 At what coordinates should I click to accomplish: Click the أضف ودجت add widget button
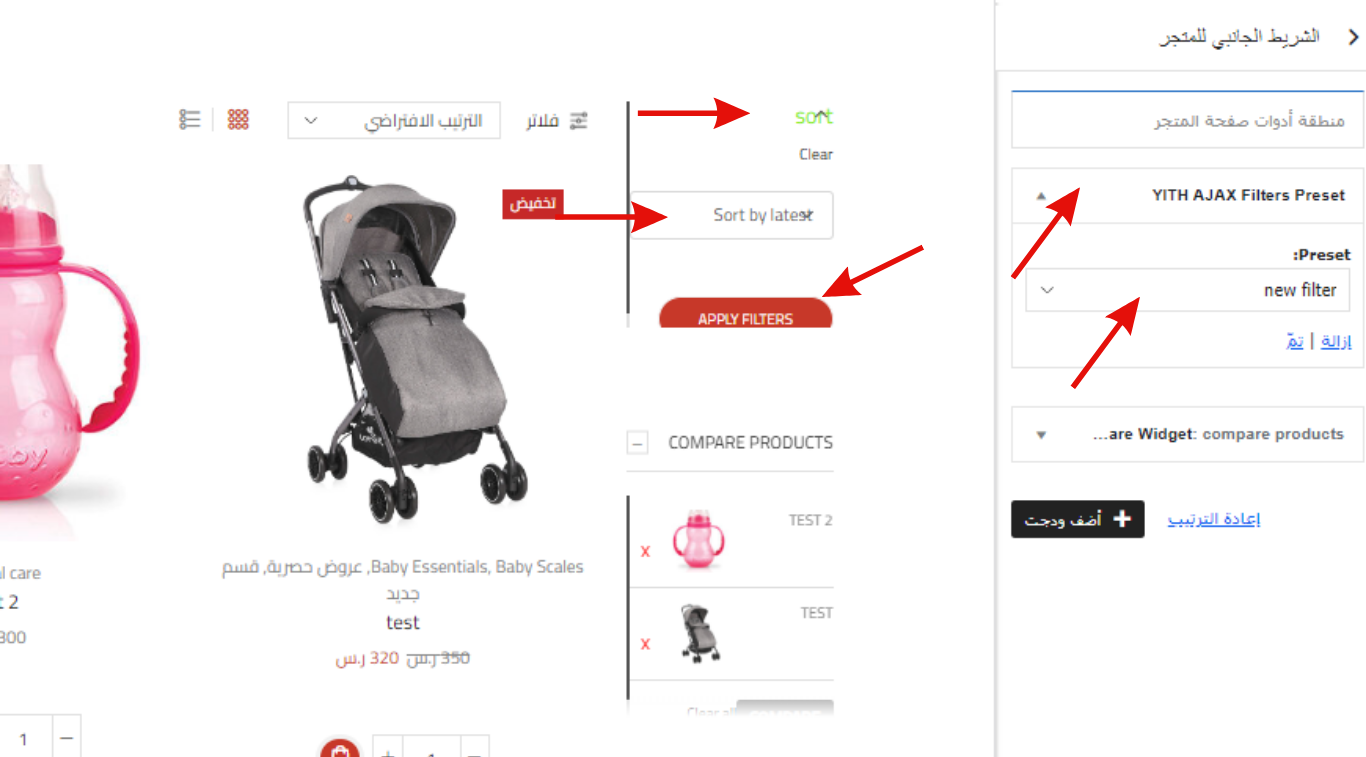1077,519
